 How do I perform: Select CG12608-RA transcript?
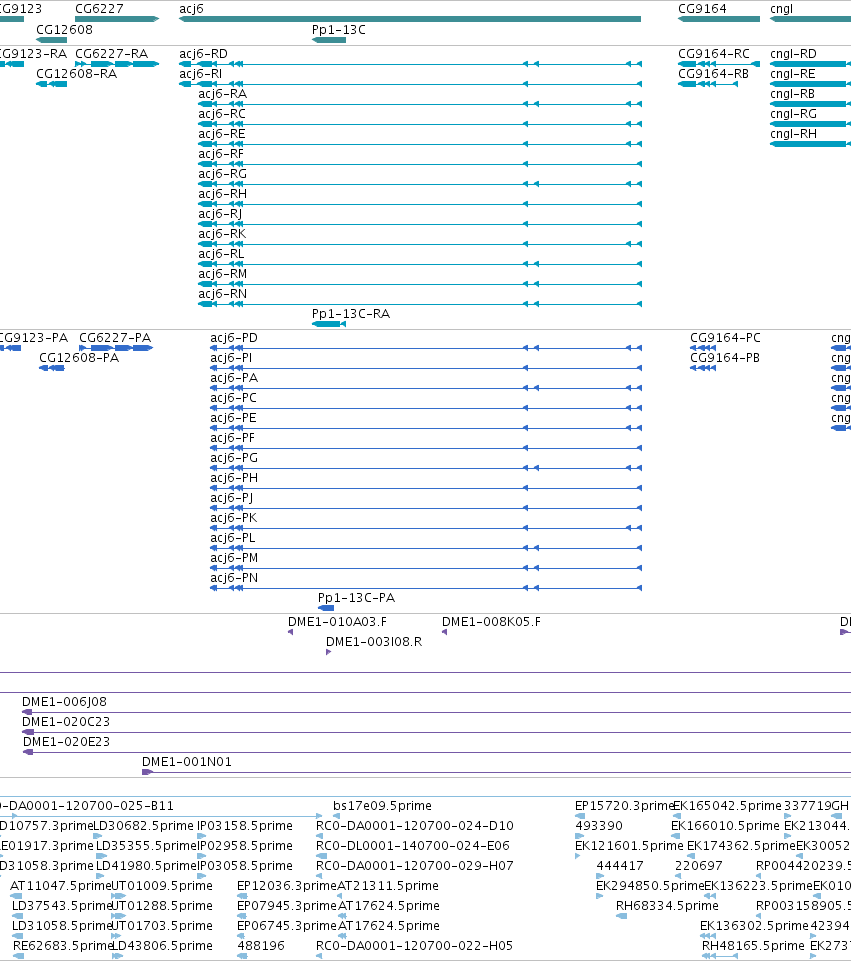(x=77, y=74)
